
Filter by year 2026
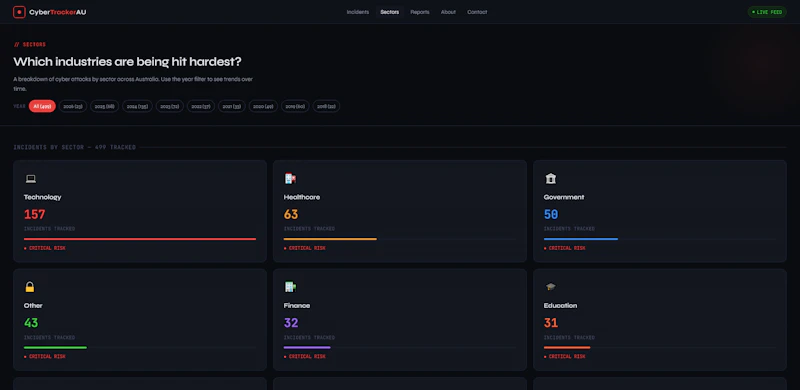[x=73, y=106]
